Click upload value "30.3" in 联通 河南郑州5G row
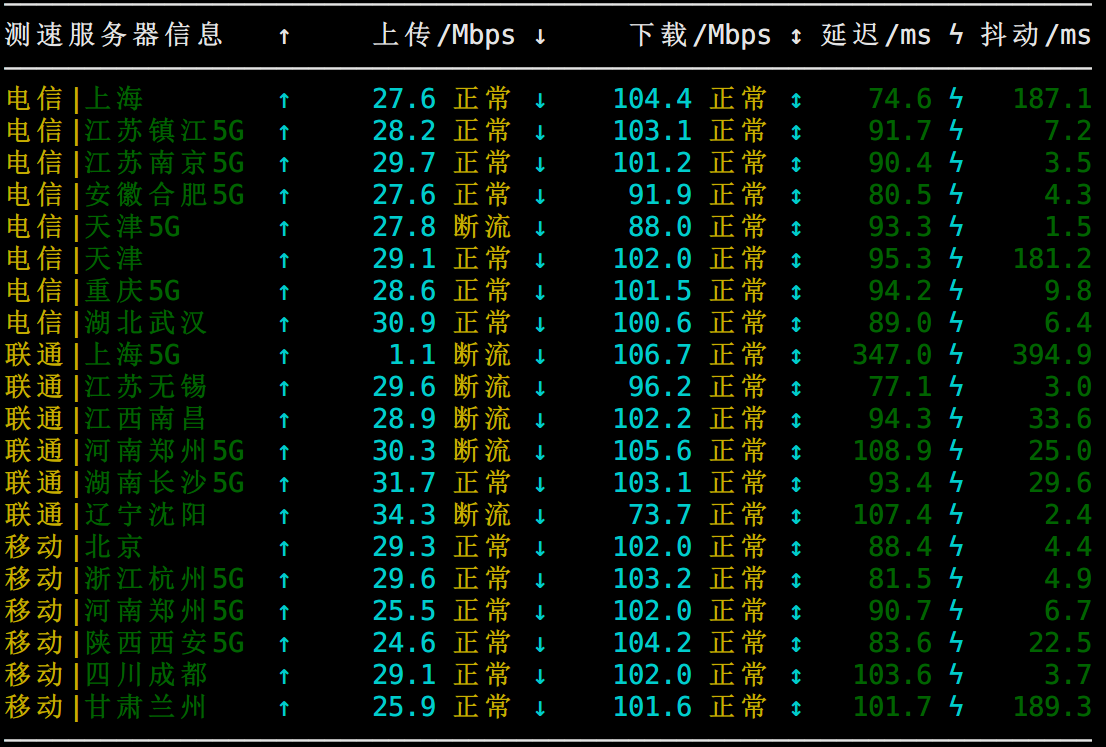1106x747 pixels. (x=404, y=451)
